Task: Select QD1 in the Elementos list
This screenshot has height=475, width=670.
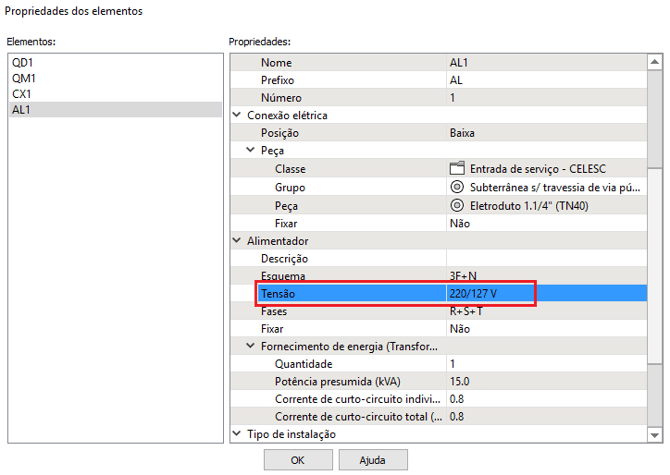Action: (22, 62)
